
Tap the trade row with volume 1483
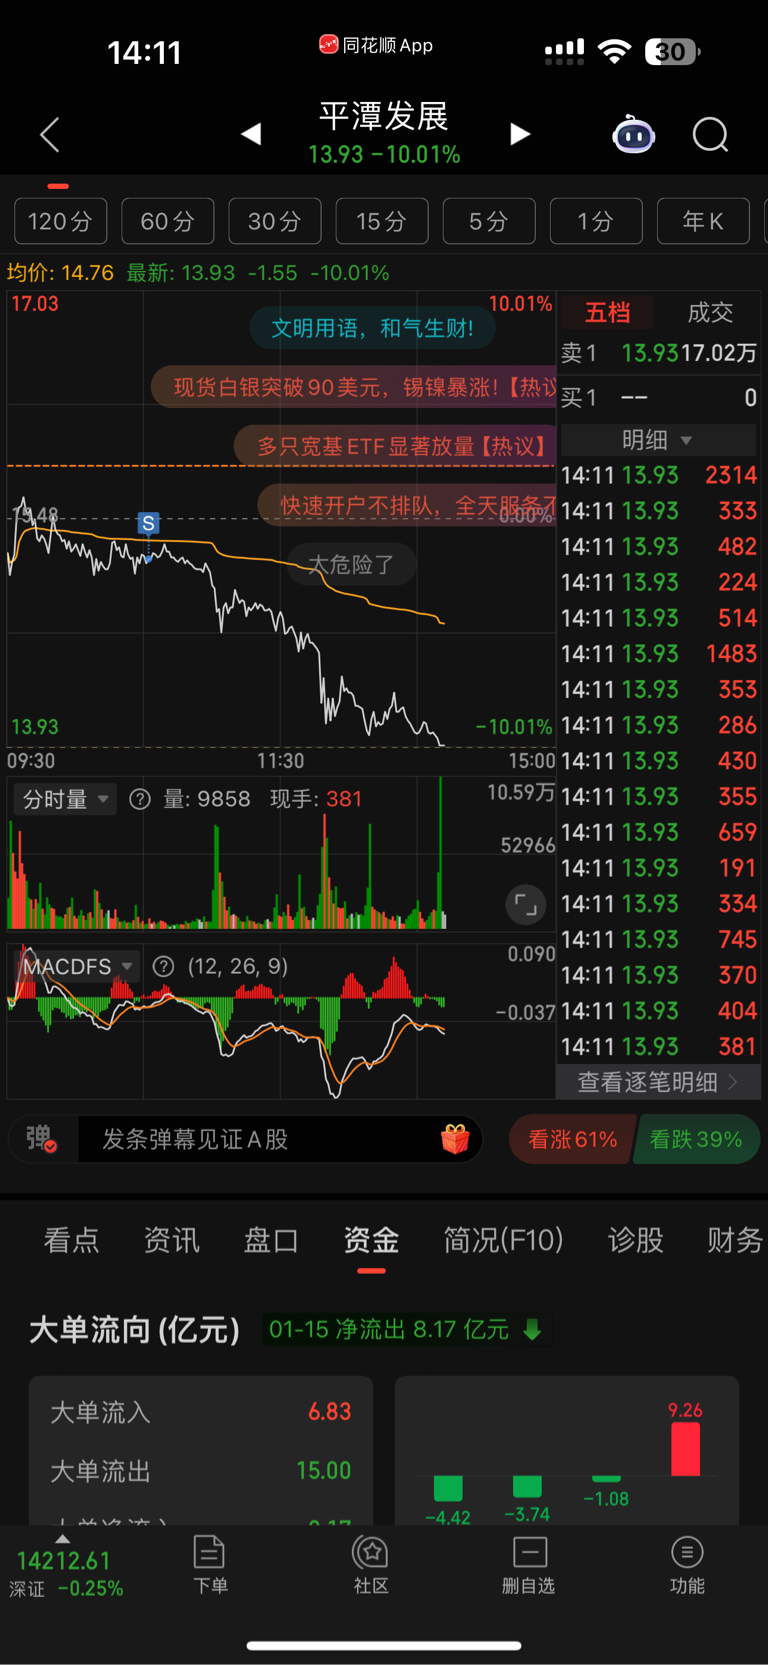tap(658, 654)
